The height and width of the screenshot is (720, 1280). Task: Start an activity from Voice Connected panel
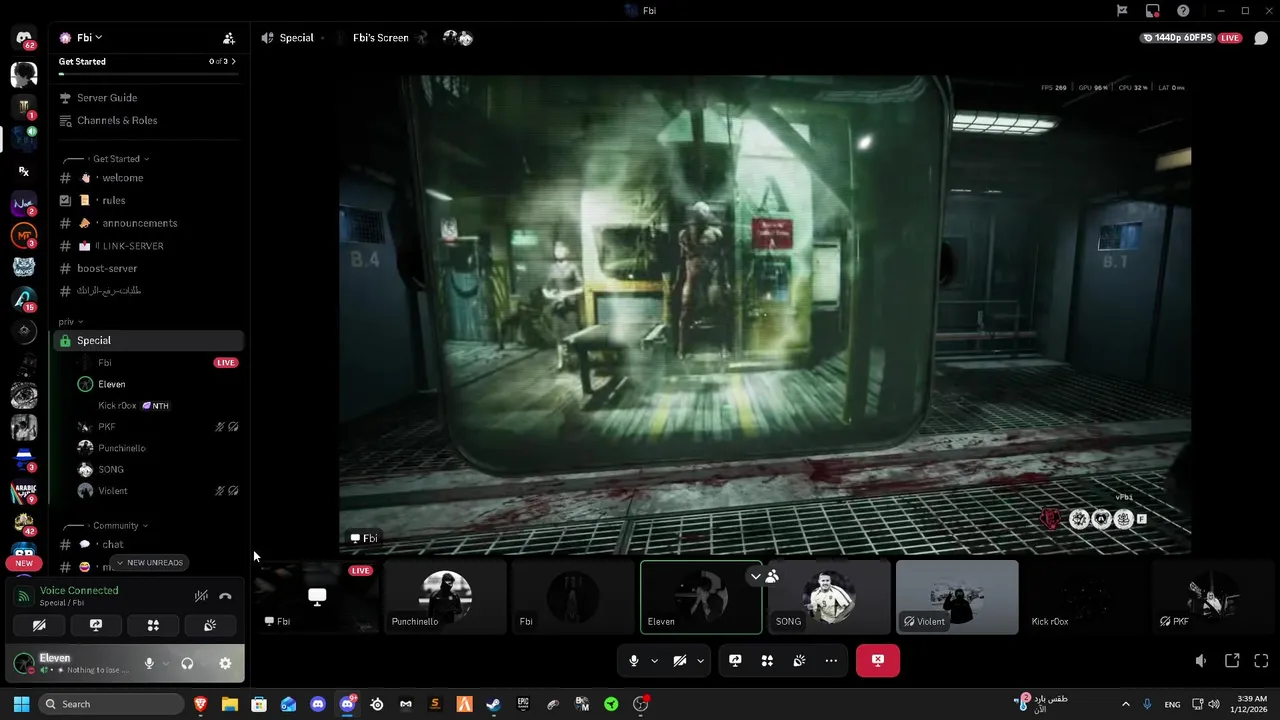point(153,625)
